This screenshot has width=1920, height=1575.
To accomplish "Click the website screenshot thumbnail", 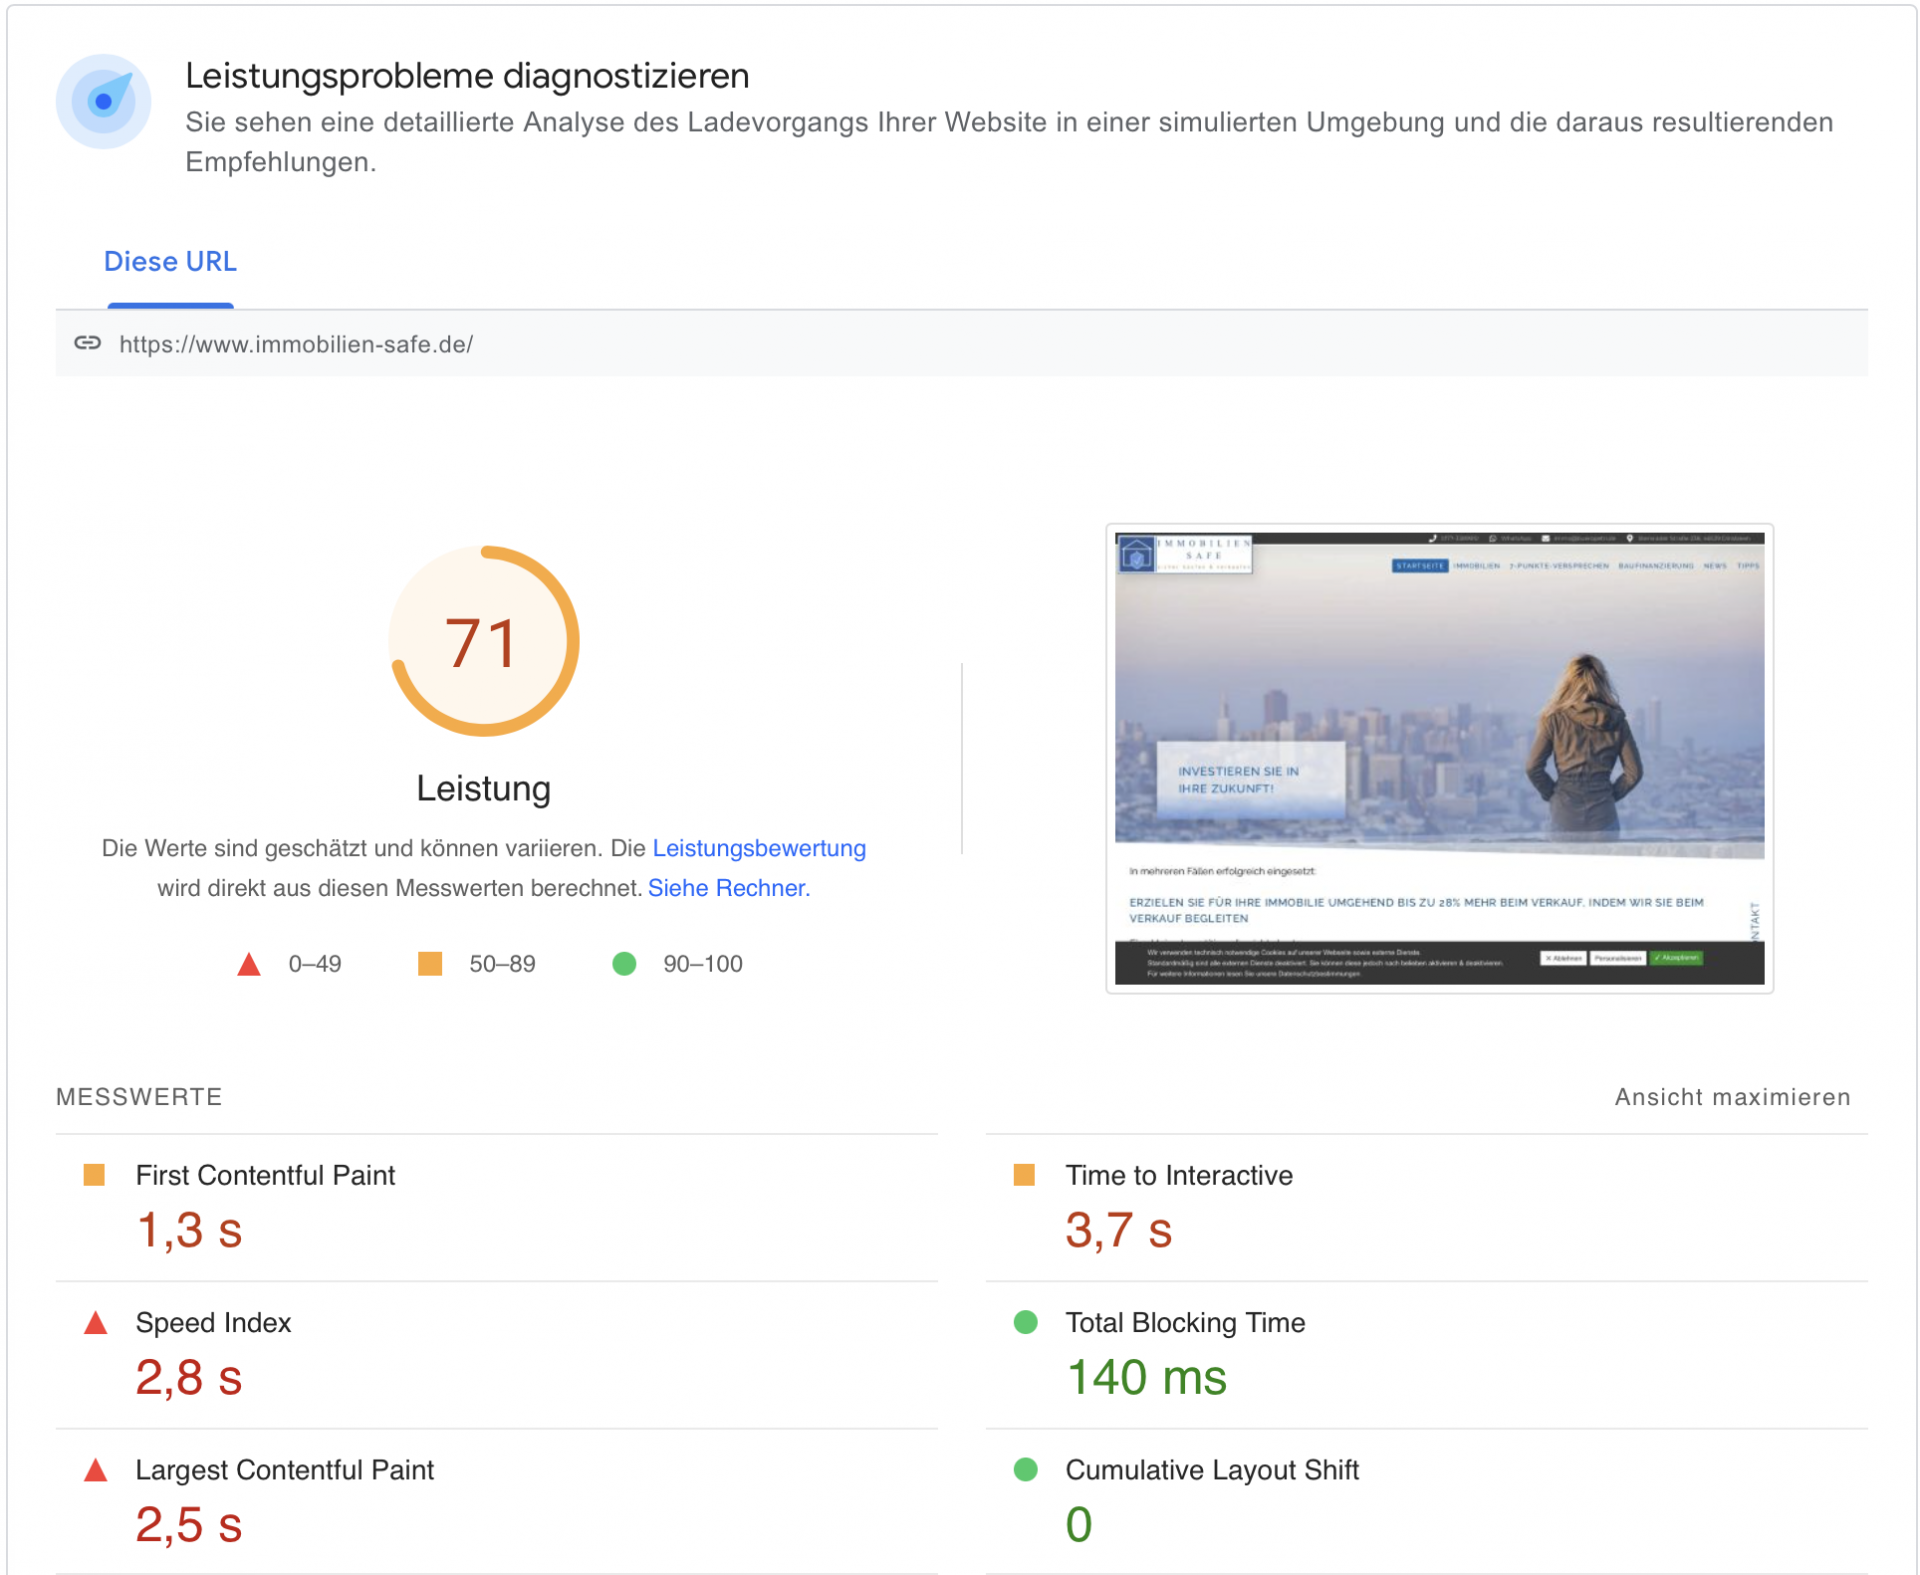I will click(1439, 758).
